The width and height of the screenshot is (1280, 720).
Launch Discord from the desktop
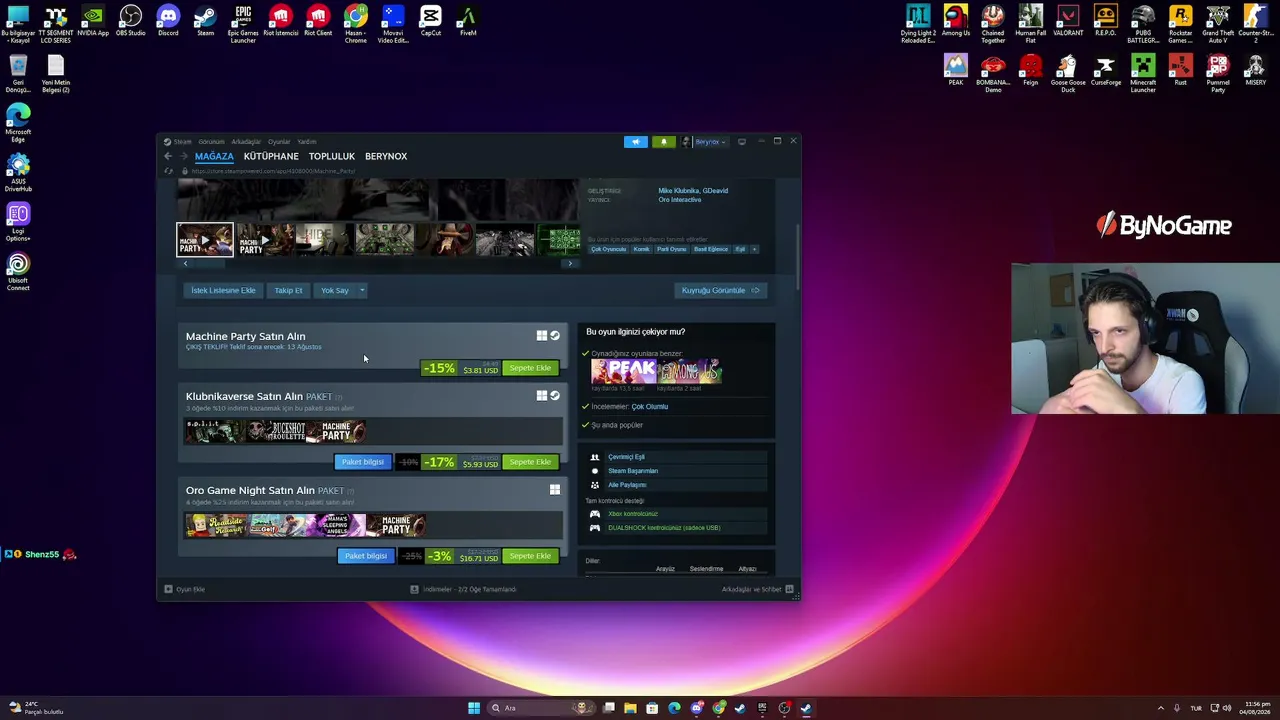click(x=168, y=20)
